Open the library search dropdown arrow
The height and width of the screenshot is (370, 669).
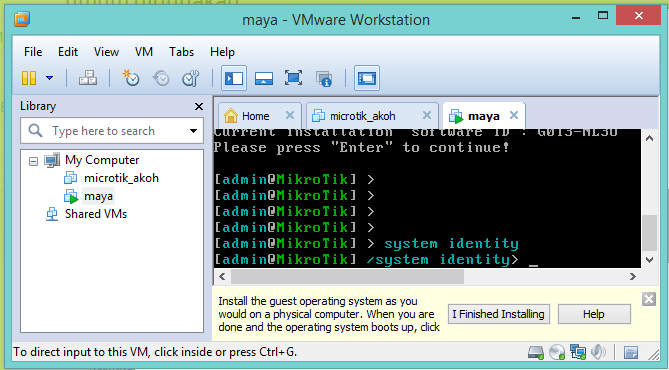pos(193,131)
